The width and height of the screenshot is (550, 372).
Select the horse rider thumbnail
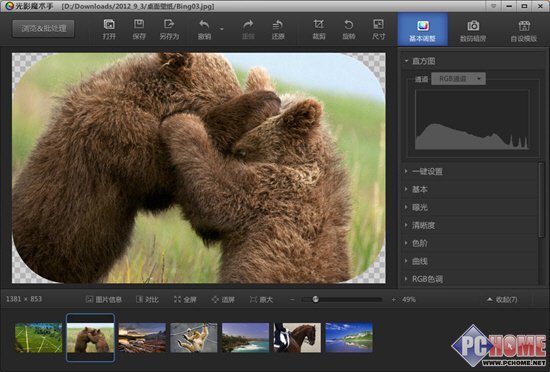(297, 338)
